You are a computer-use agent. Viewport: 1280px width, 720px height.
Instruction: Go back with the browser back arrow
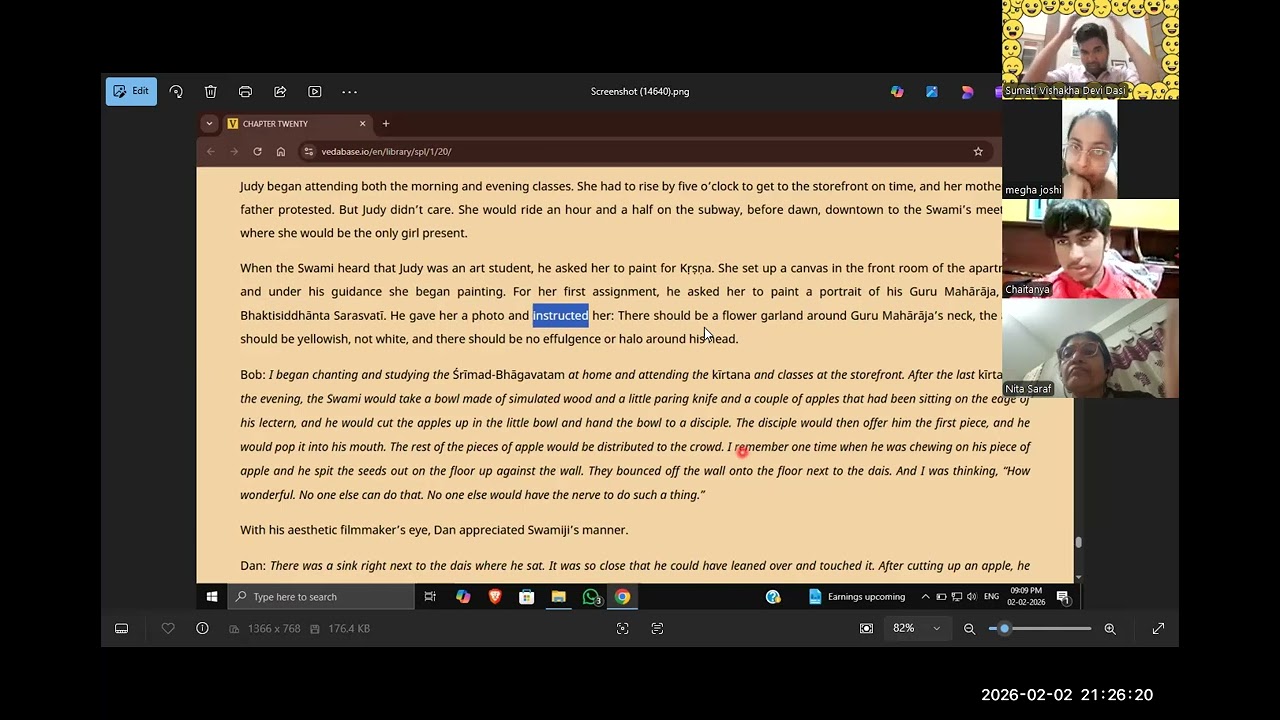pyautogui.click(x=210, y=152)
